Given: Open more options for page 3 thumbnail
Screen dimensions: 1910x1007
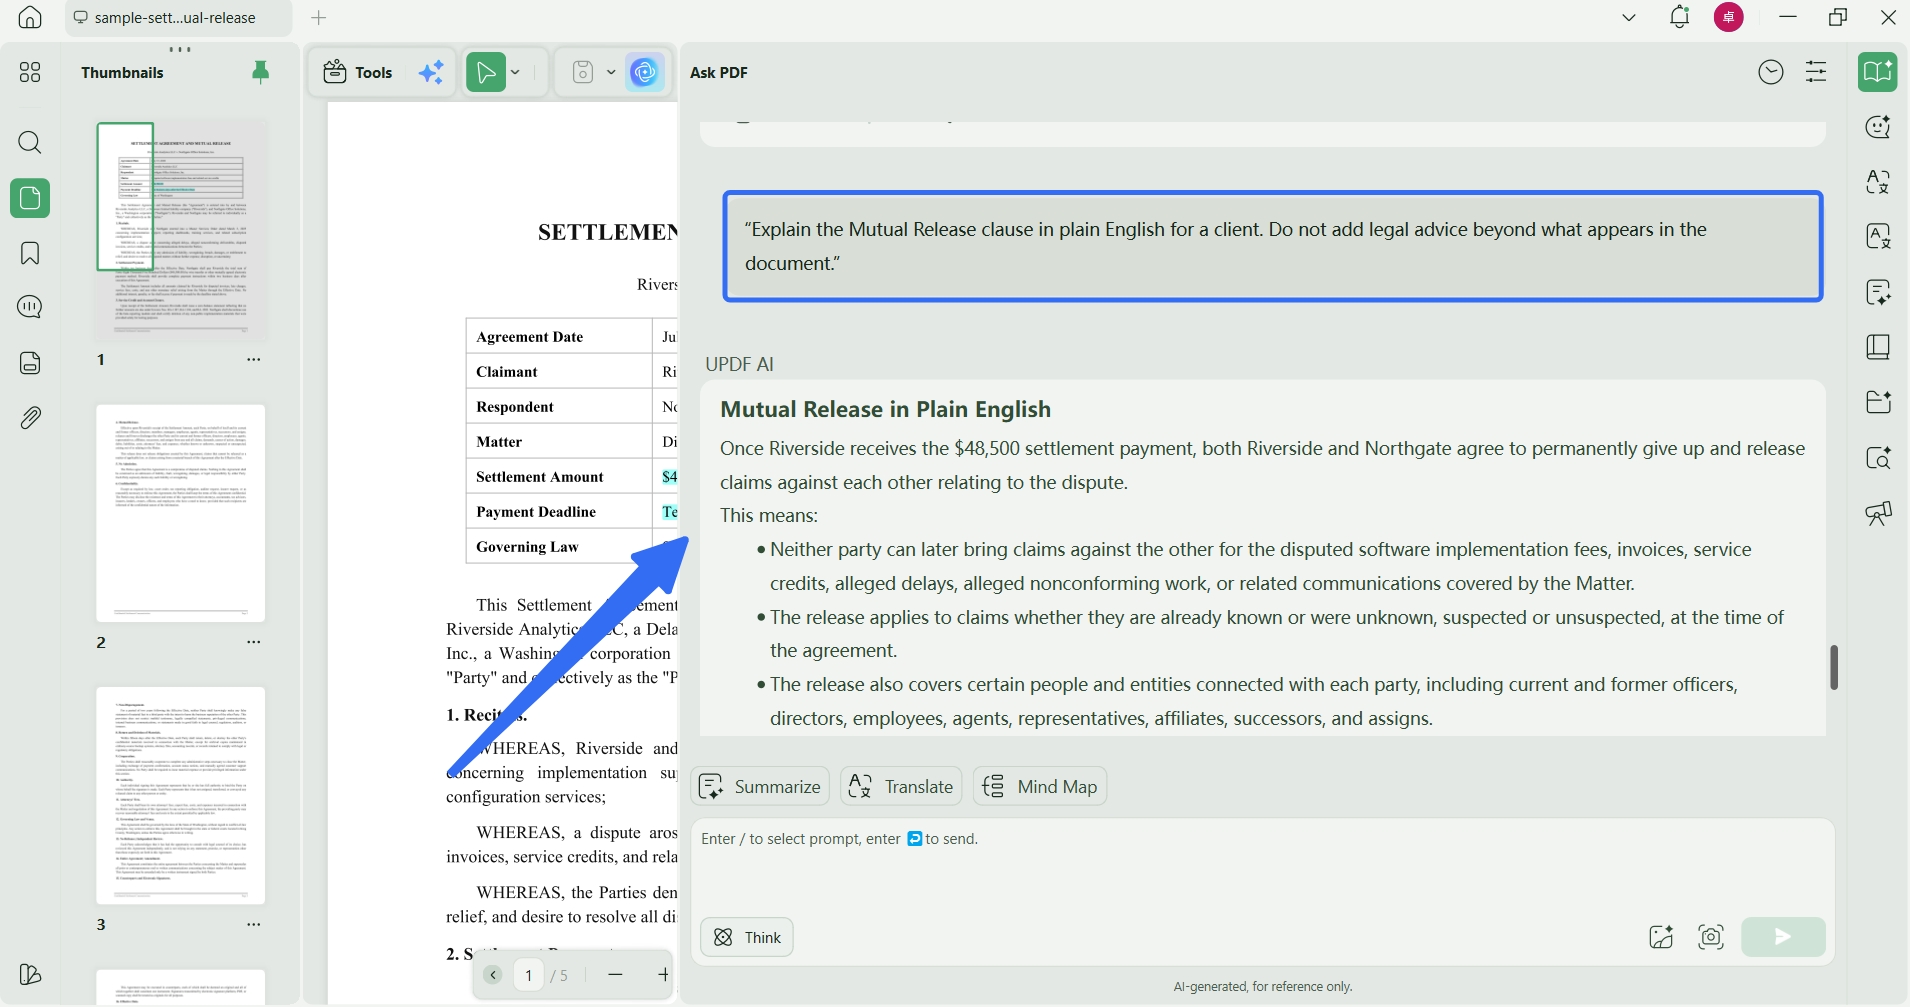Looking at the screenshot, I should click(x=254, y=926).
